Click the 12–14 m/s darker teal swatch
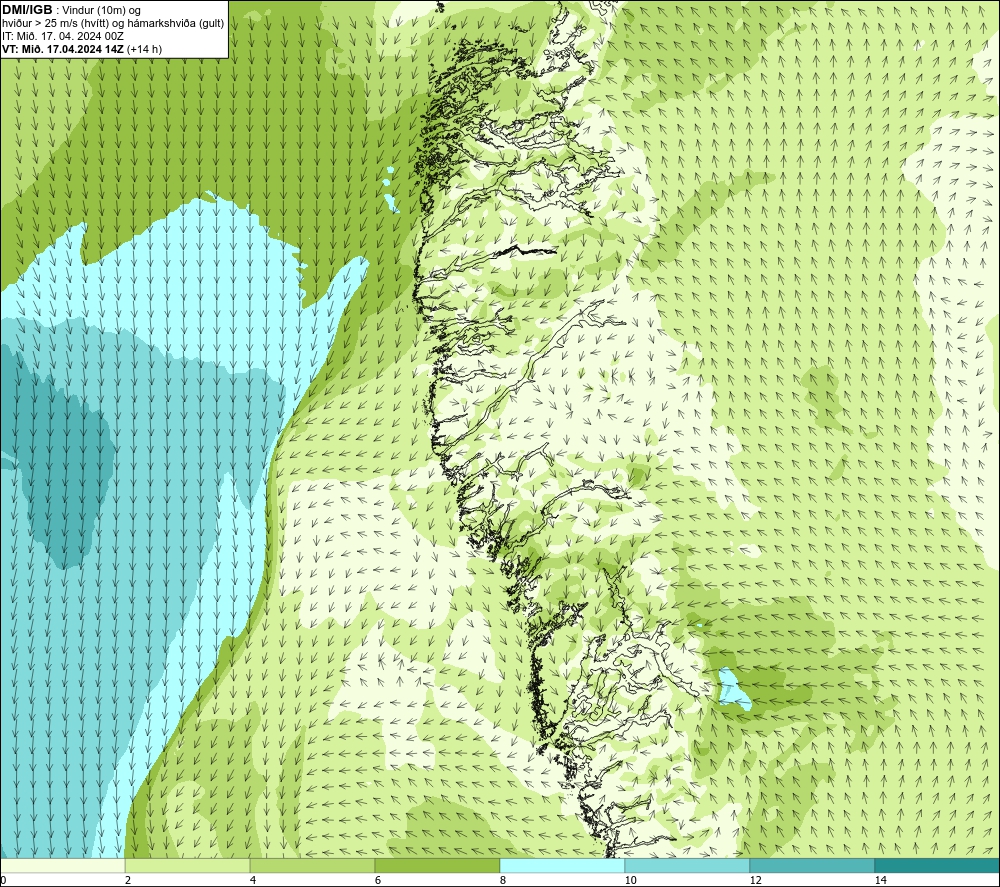The width and height of the screenshot is (1000, 887). [x=812, y=866]
